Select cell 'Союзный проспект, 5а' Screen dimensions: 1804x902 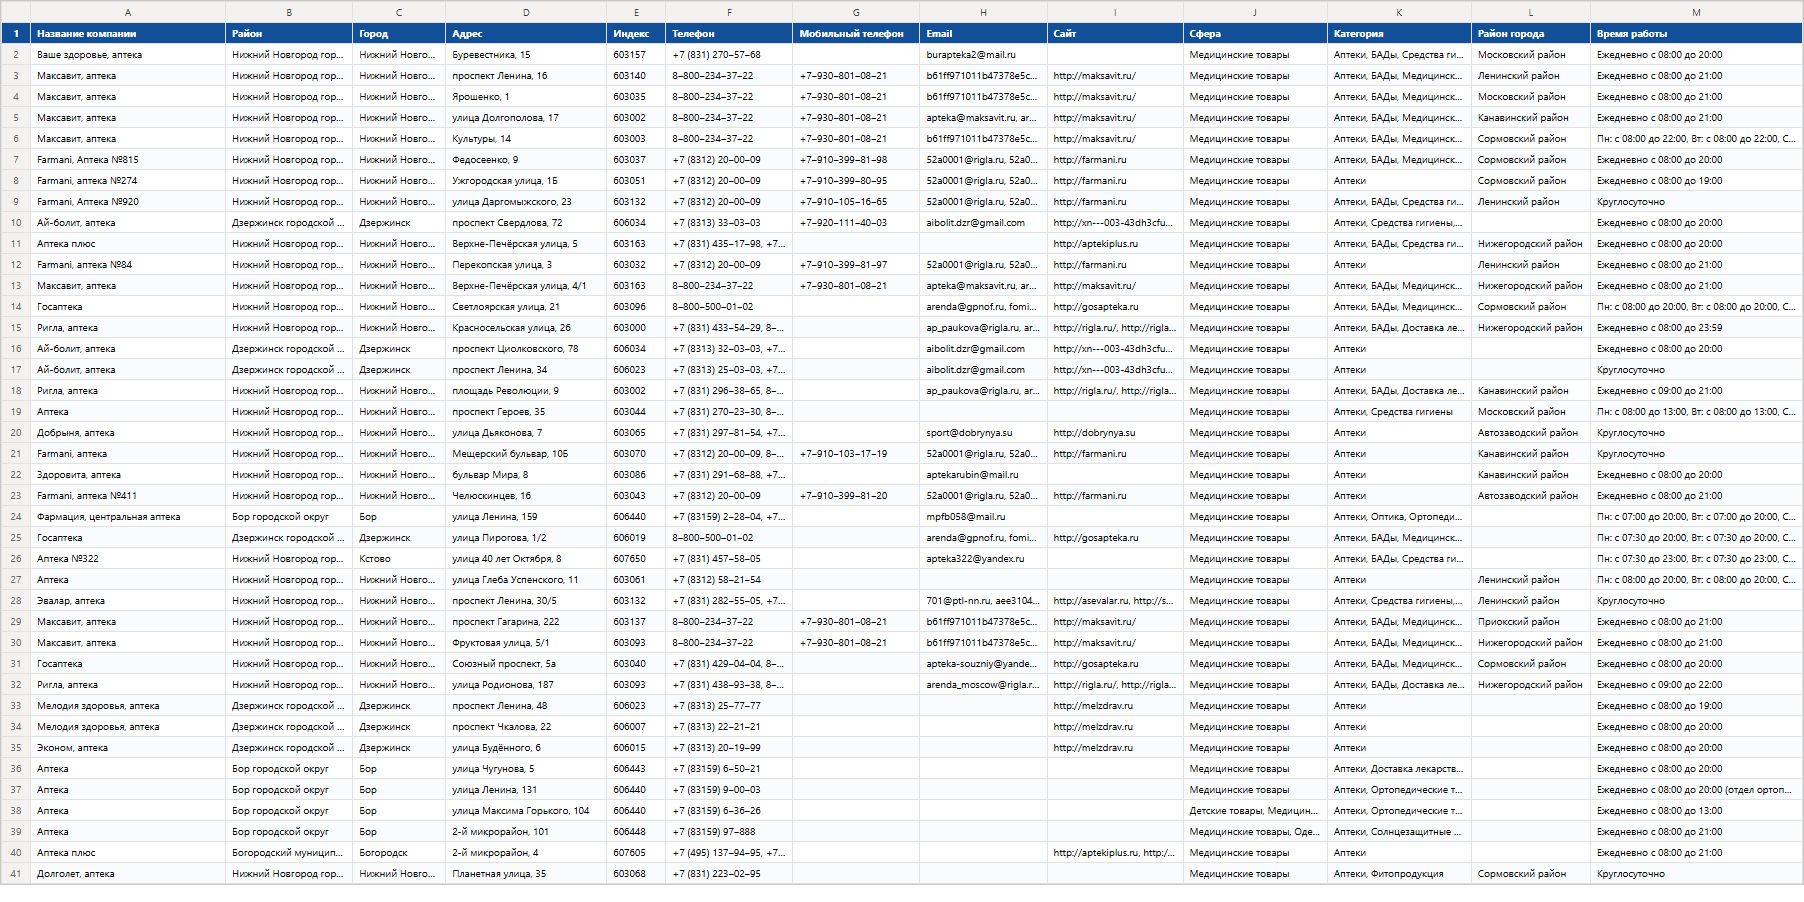tap(526, 664)
